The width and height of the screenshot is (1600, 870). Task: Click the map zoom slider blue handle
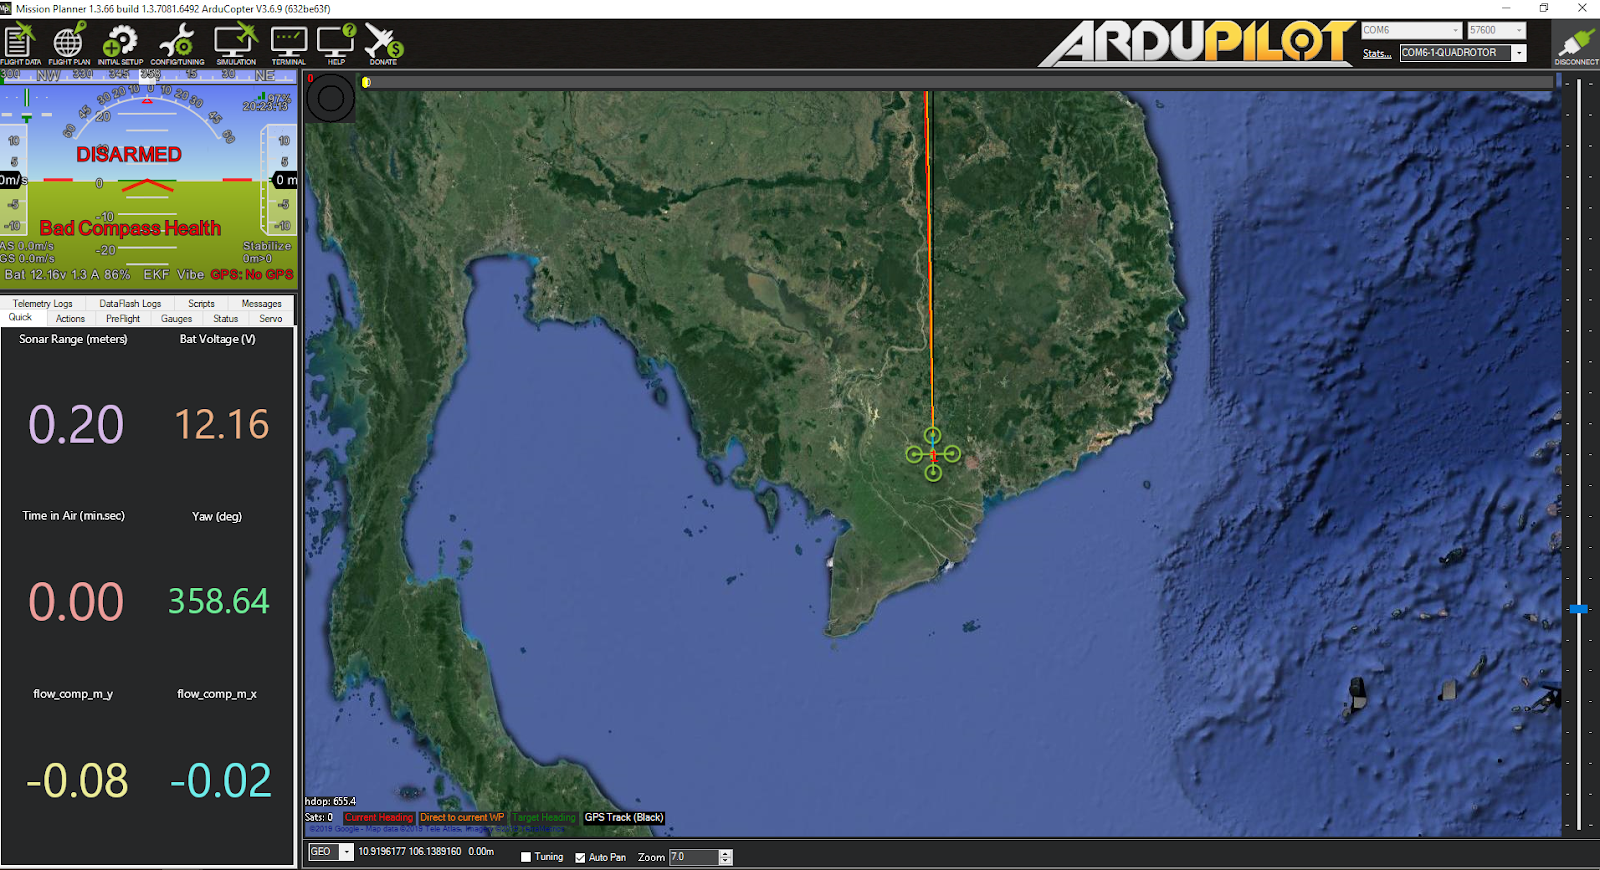[x=1579, y=609]
